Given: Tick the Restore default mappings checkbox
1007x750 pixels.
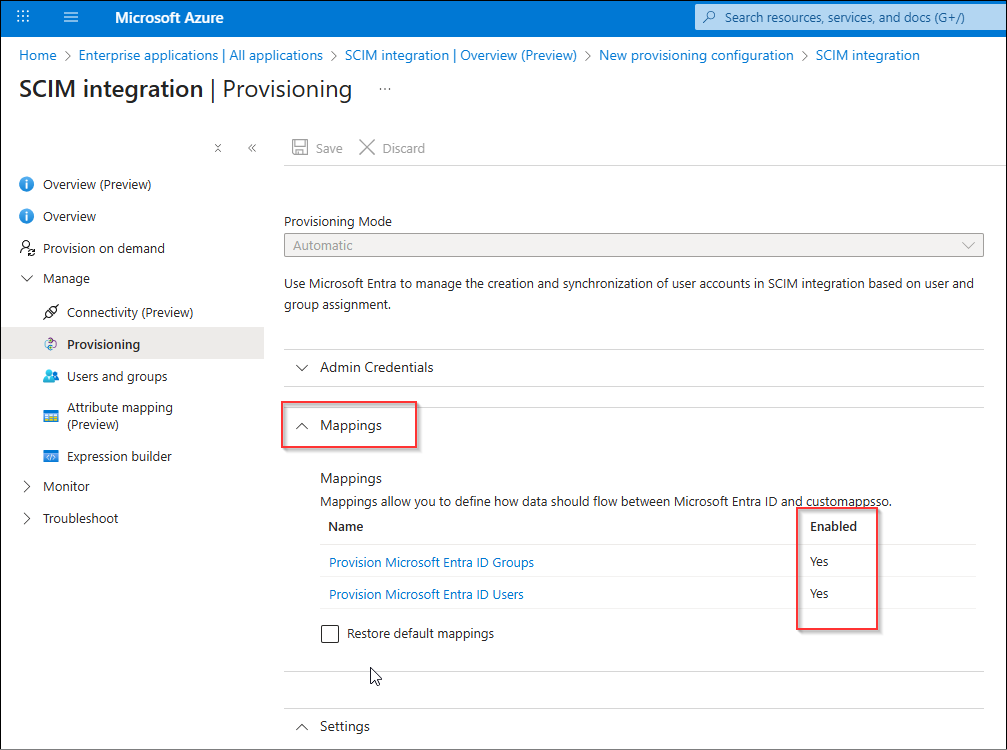Looking at the screenshot, I should click(x=330, y=634).
